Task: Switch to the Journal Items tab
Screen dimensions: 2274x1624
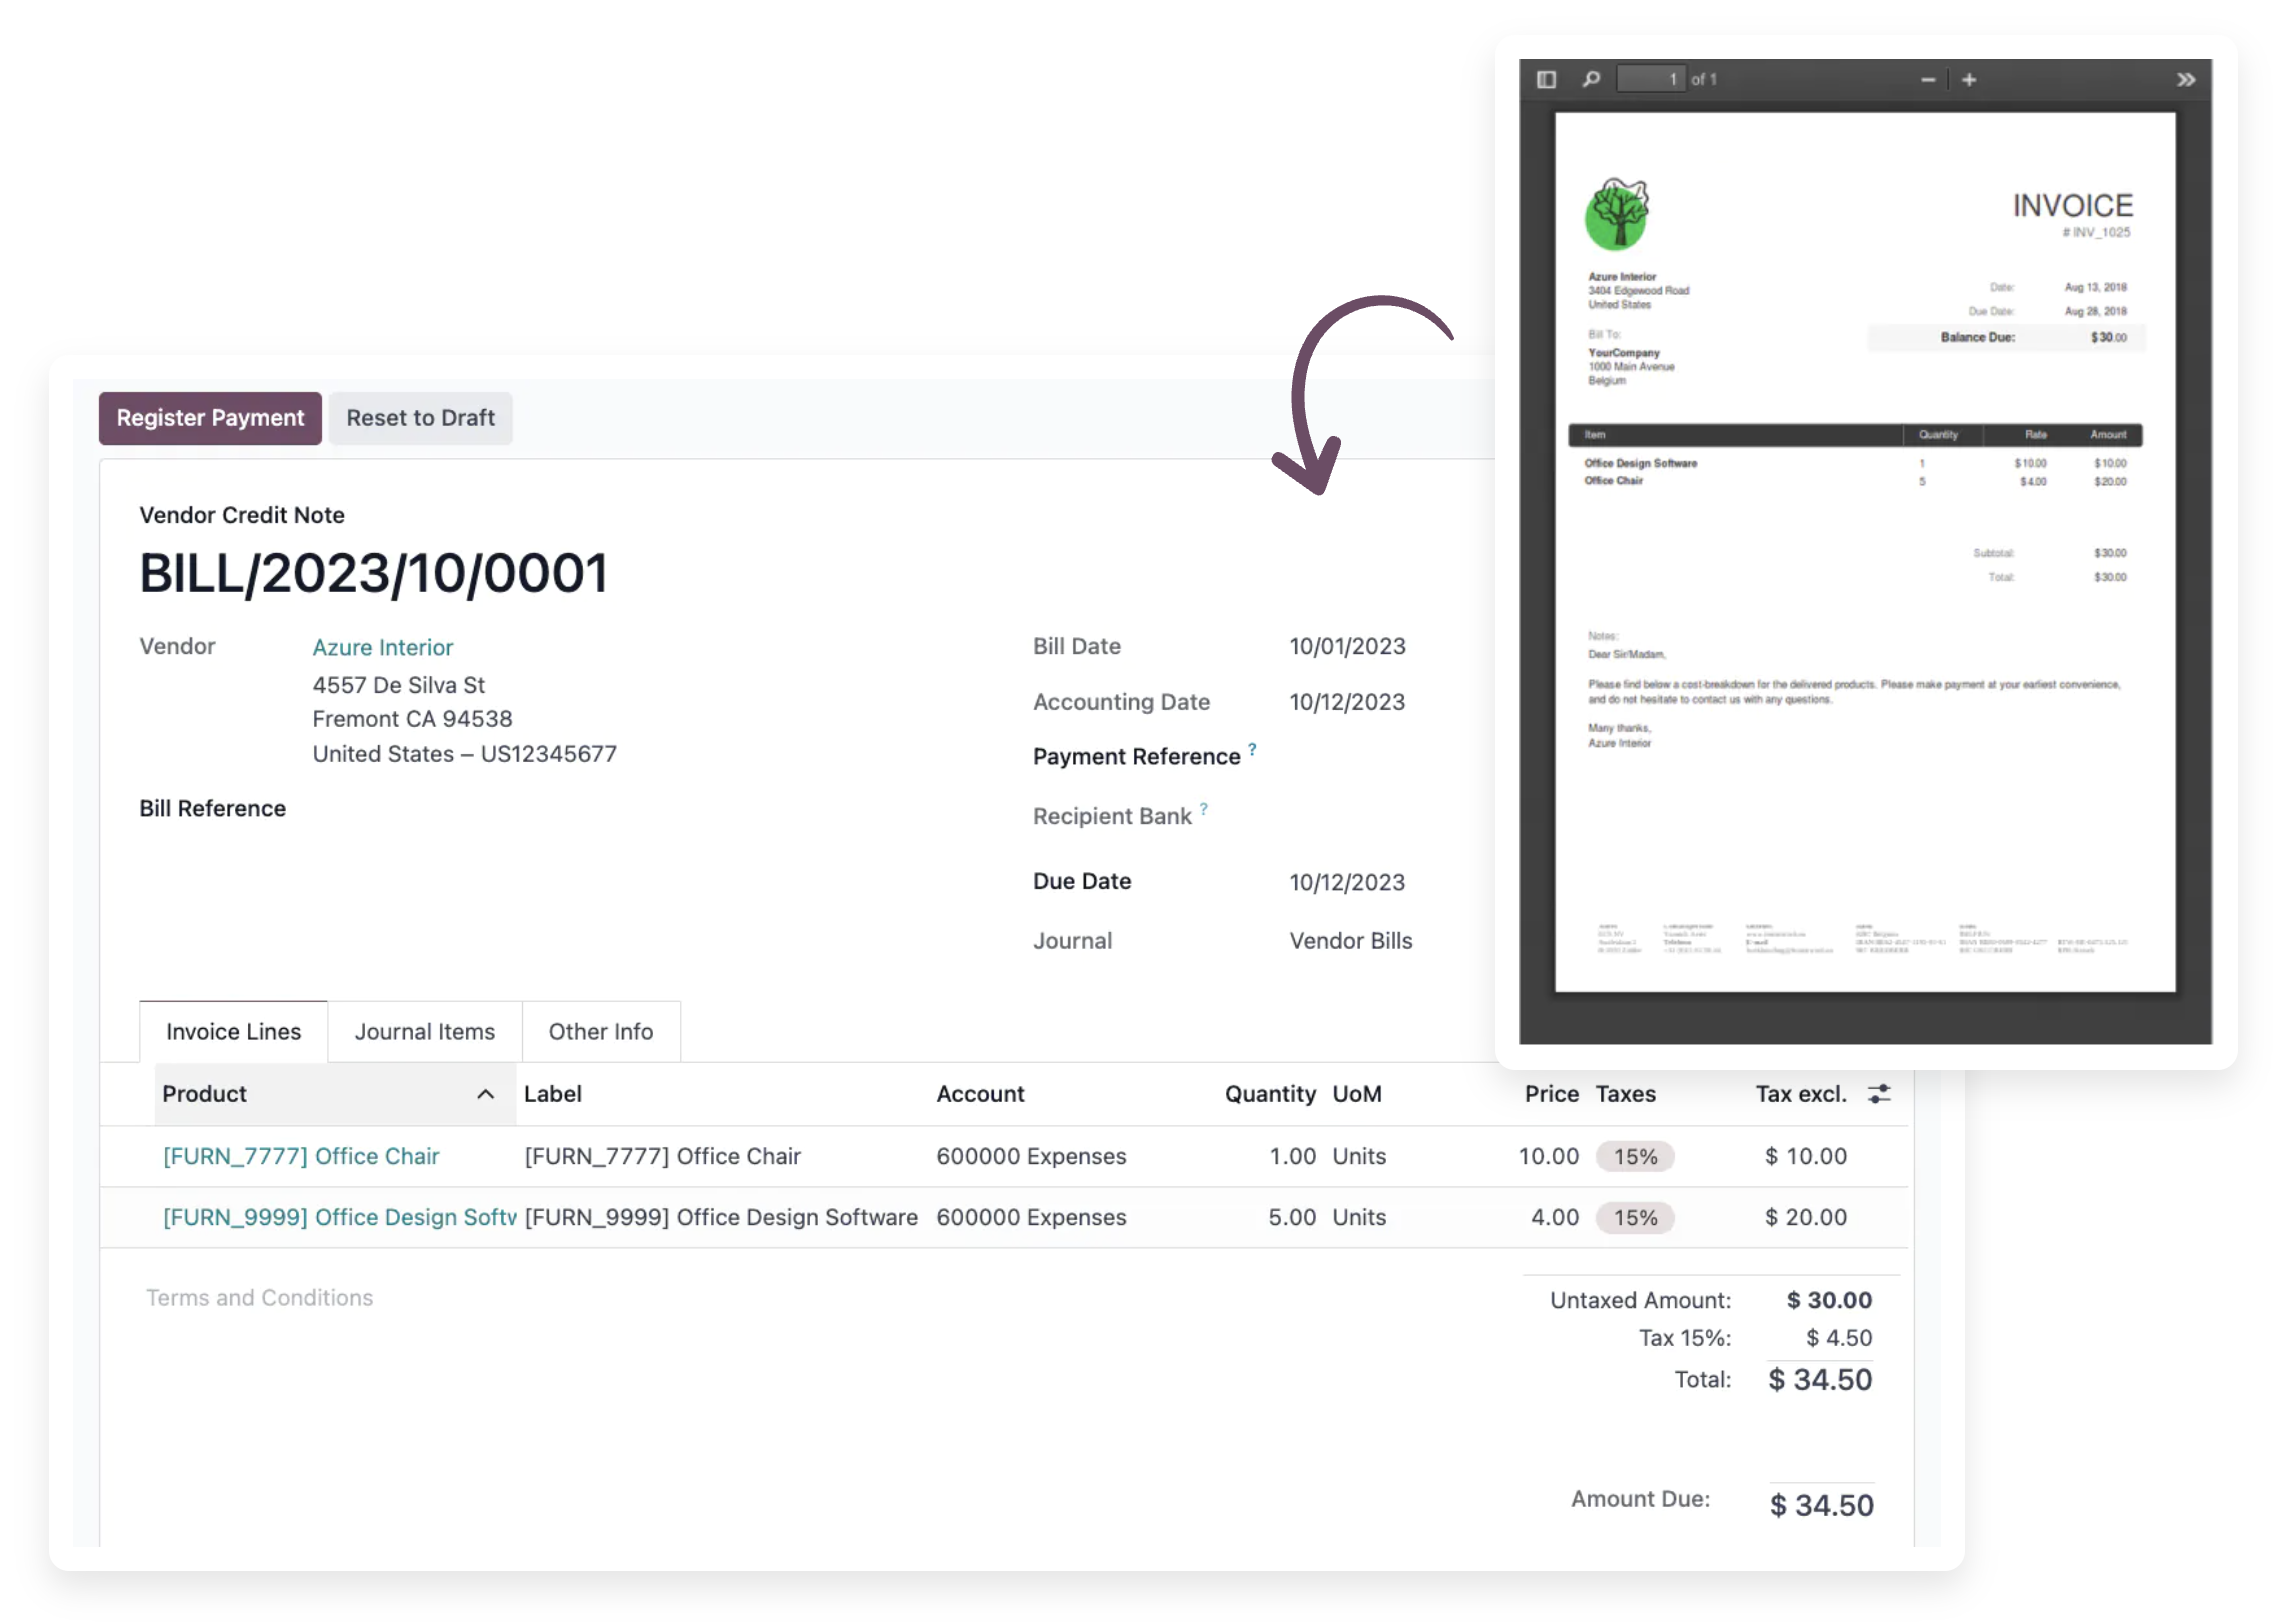Action: click(x=424, y=1031)
